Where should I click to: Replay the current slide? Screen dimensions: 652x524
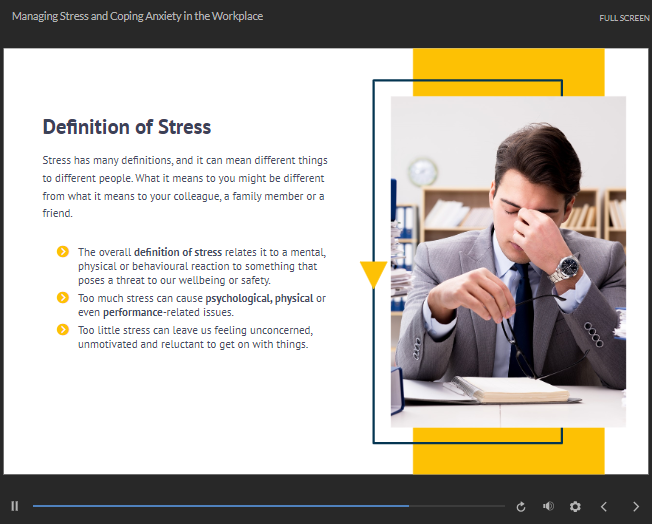click(521, 507)
